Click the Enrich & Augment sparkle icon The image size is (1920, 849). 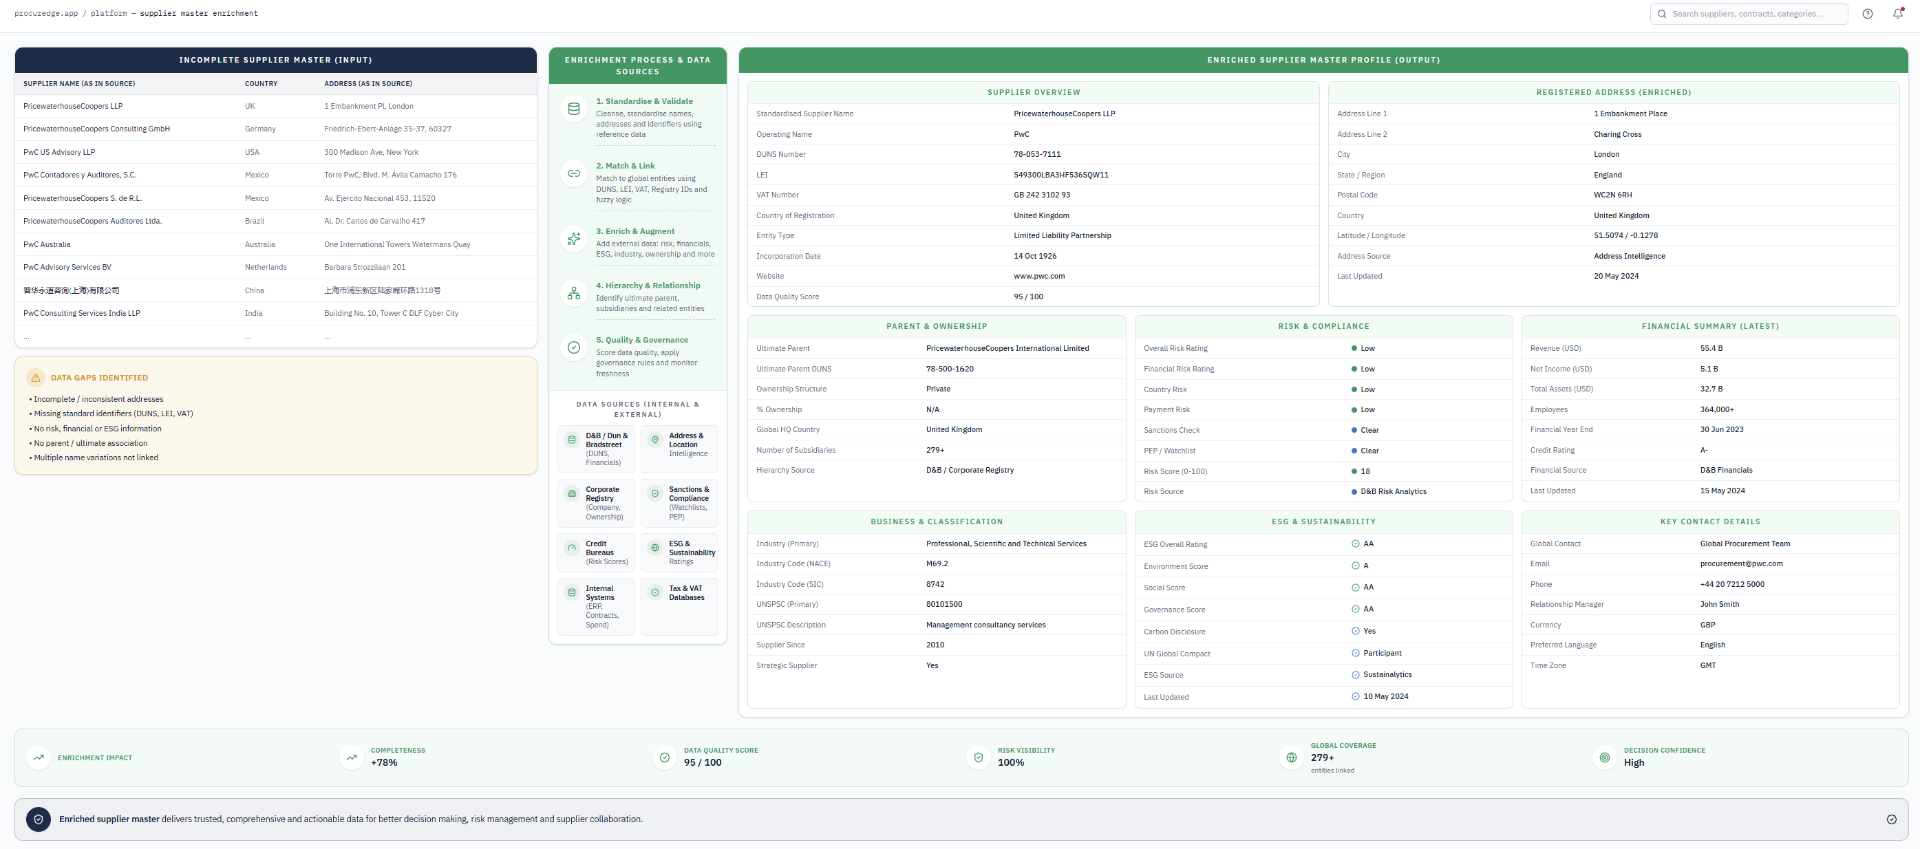[574, 239]
